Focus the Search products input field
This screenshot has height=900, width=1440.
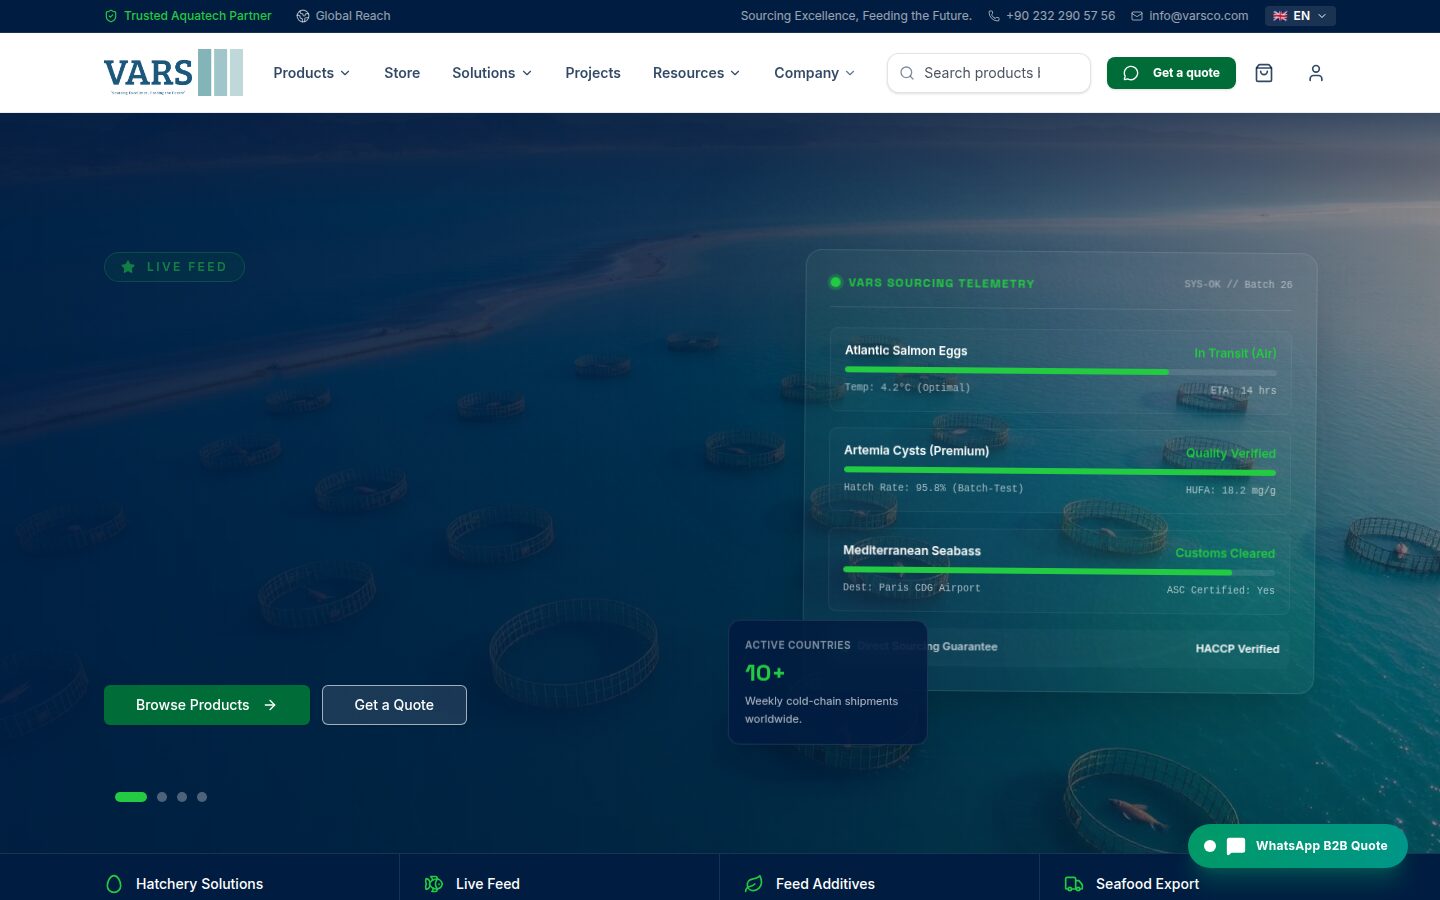point(989,73)
